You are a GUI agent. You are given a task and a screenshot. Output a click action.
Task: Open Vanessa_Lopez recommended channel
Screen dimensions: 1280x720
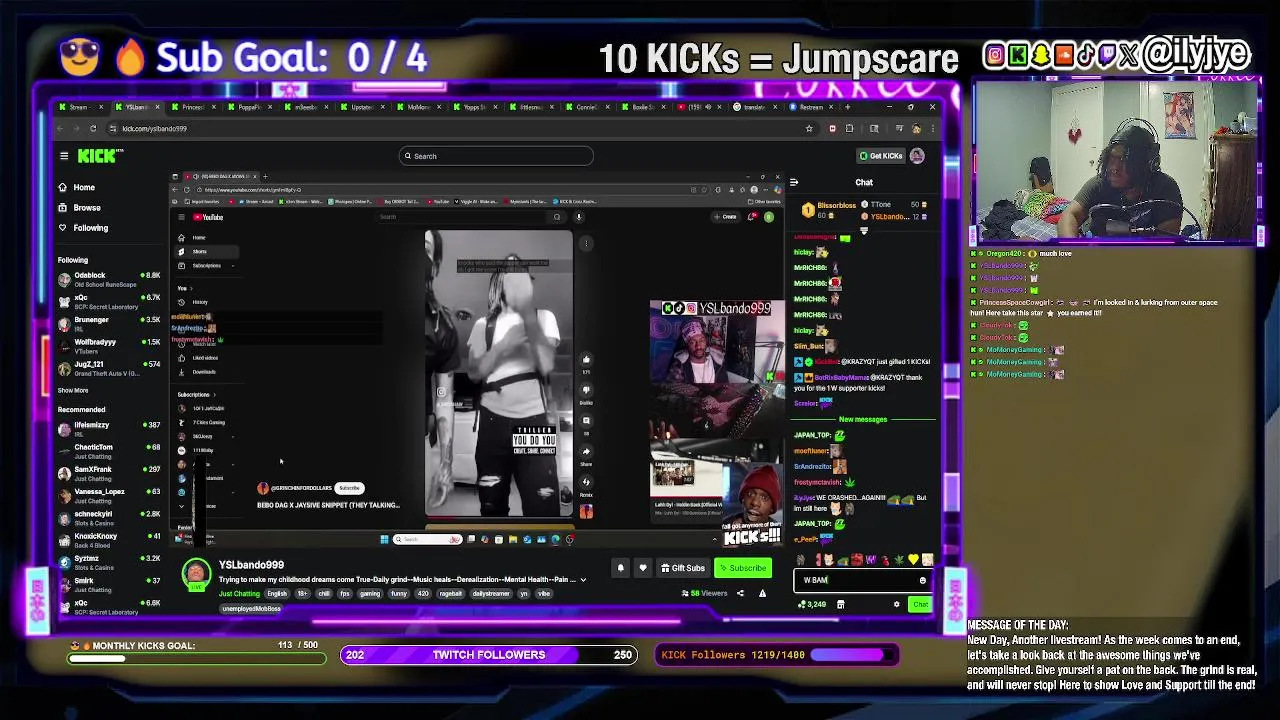pyautogui.click(x=109, y=495)
